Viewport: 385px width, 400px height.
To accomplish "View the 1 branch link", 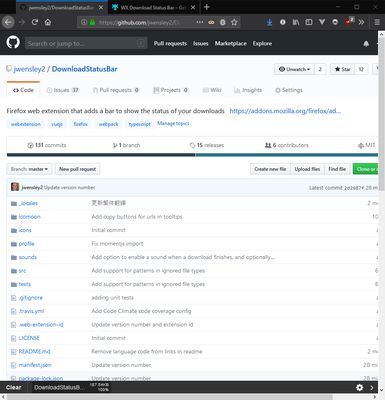I will coord(126,145).
